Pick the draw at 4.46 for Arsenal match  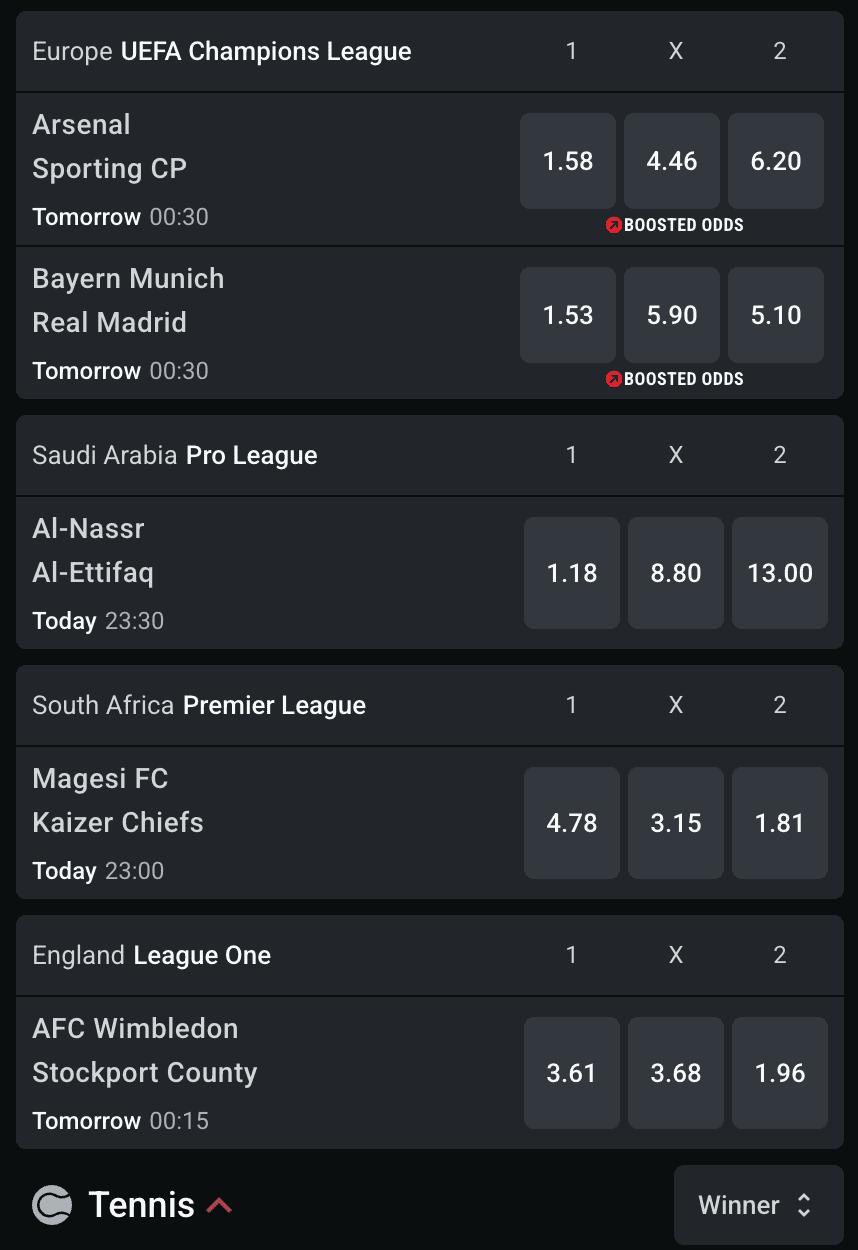point(672,161)
